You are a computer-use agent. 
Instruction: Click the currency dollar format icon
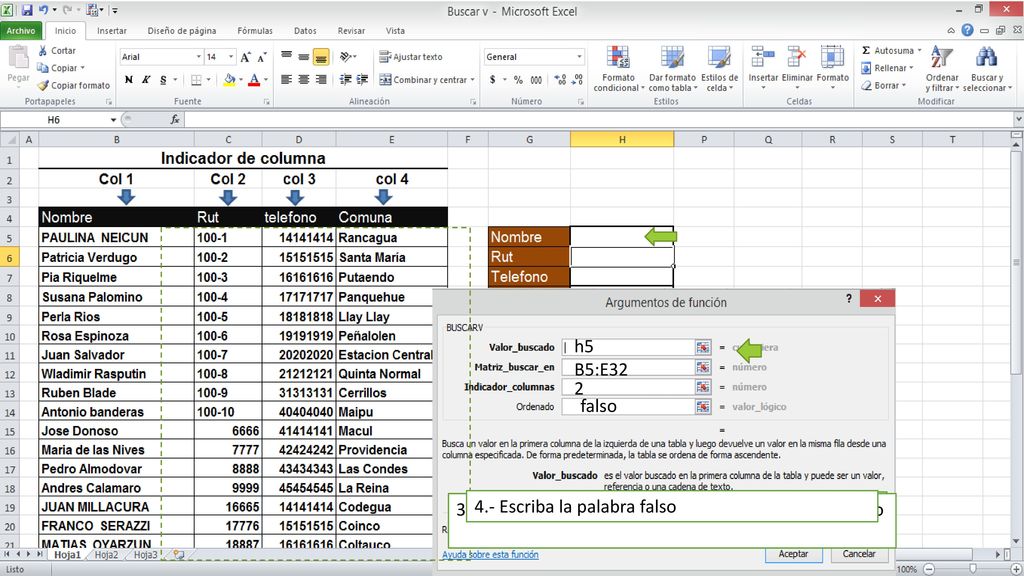click(492, 80)
